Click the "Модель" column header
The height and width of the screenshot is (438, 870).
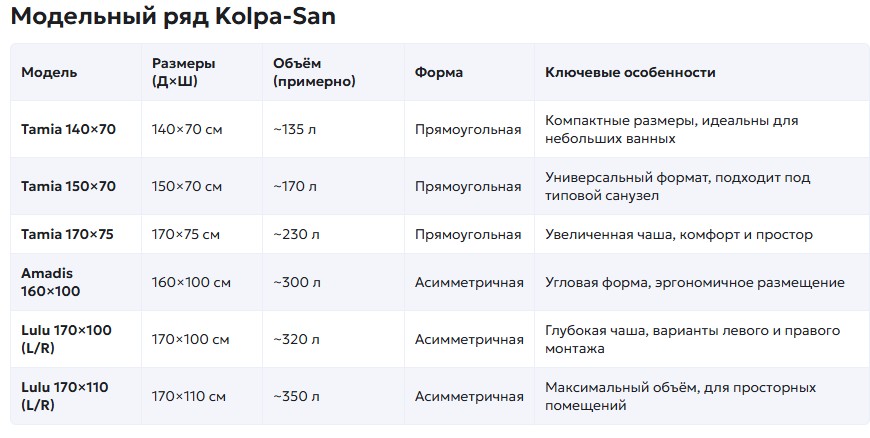coord(49,73)
